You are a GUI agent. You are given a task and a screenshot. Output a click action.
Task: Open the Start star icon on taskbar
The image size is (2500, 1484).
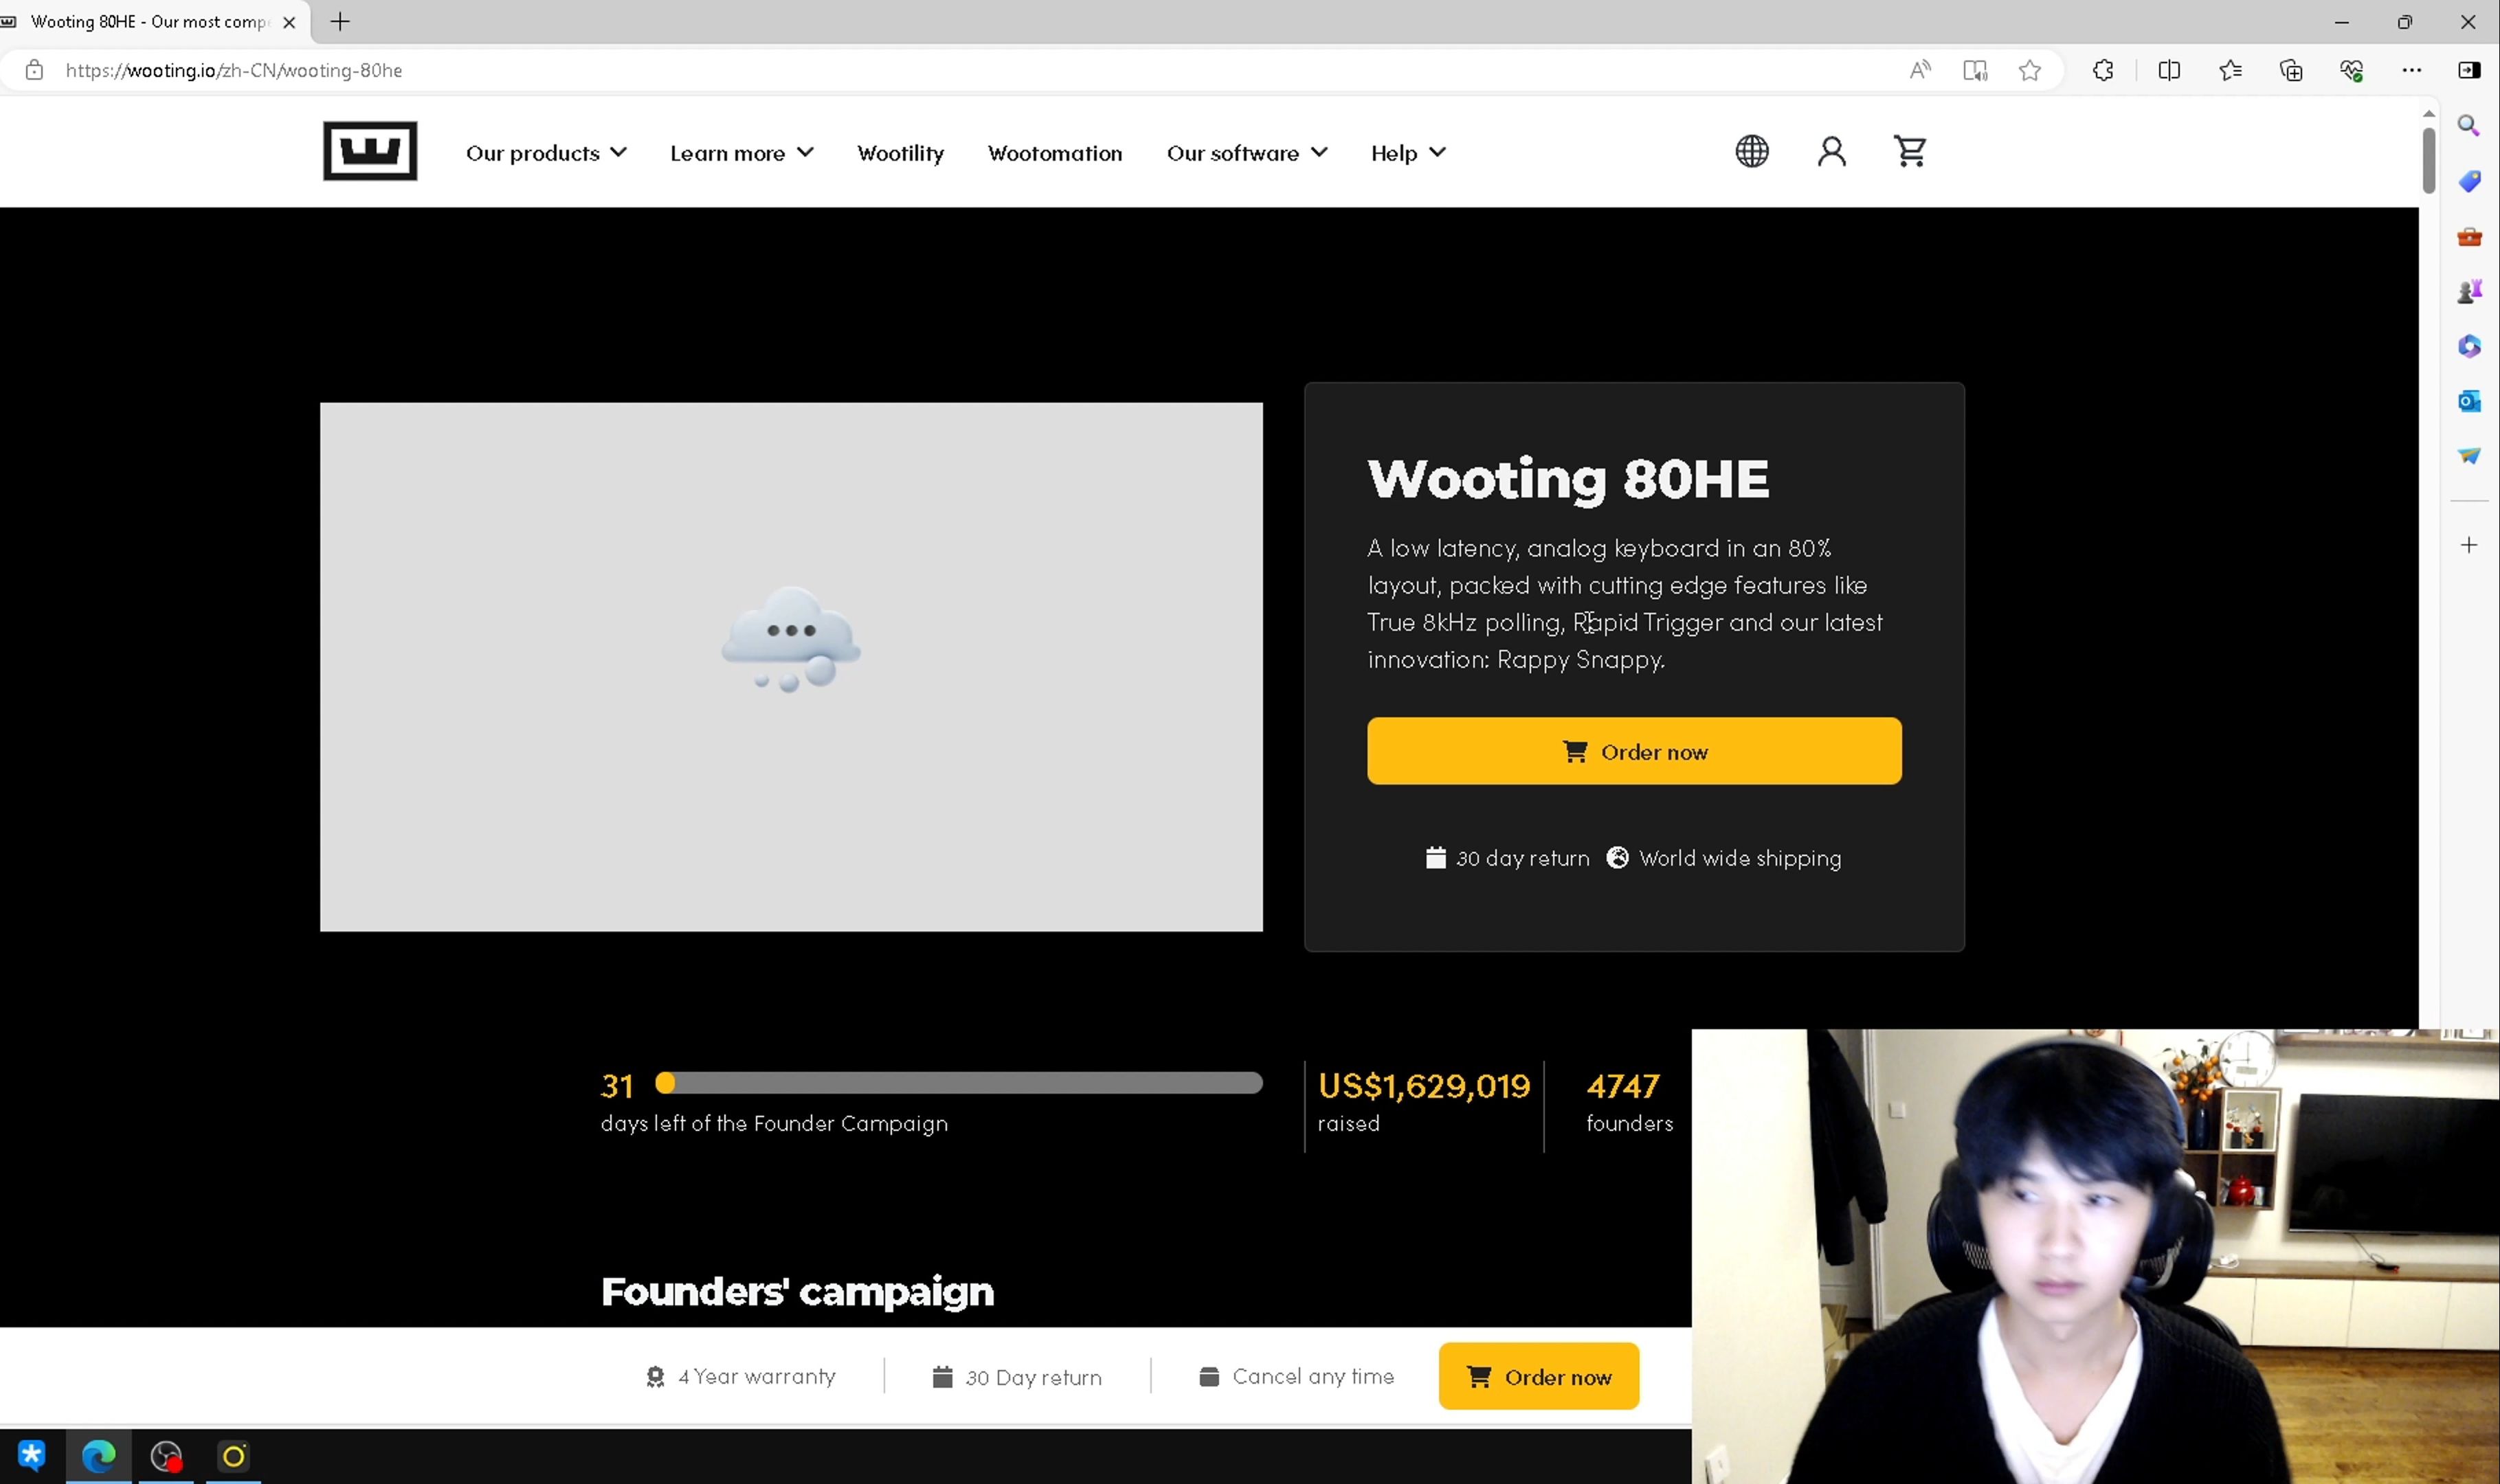coord(32,1456)
